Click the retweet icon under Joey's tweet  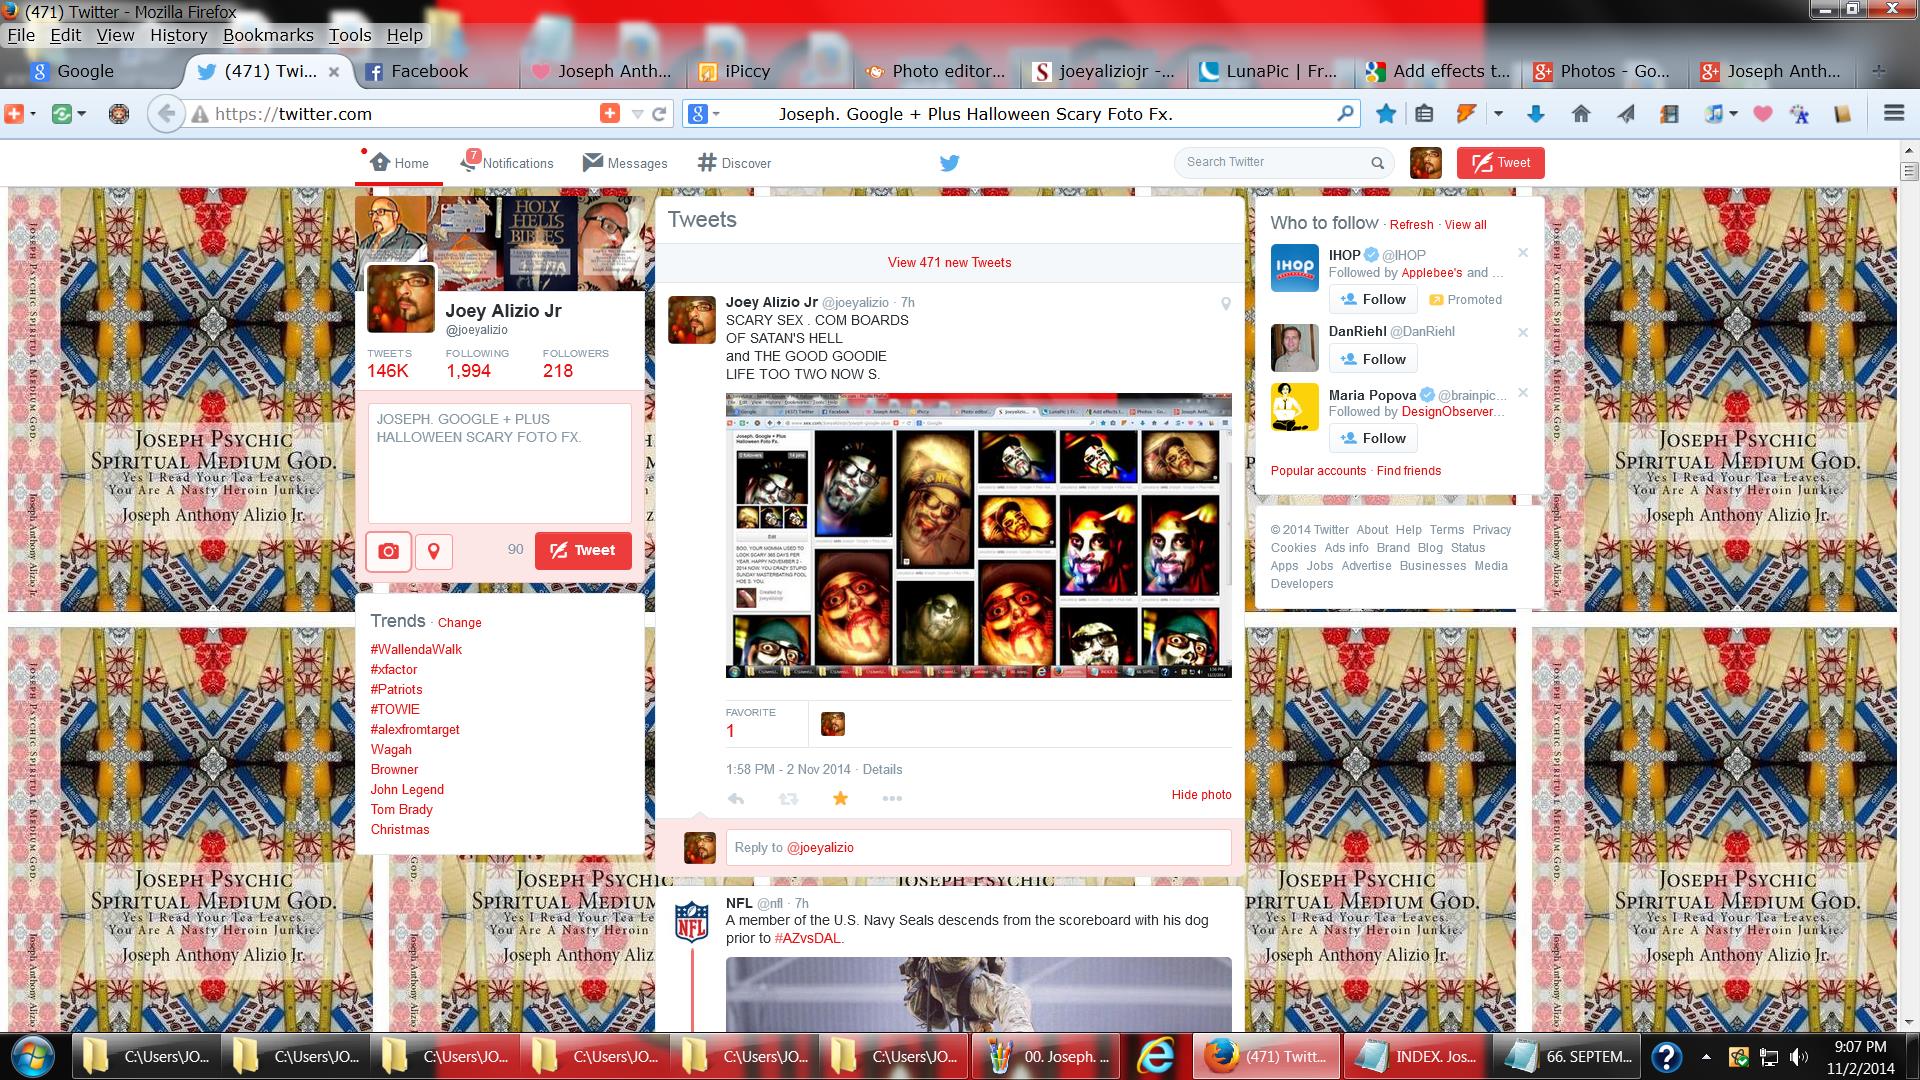point(788,798)
